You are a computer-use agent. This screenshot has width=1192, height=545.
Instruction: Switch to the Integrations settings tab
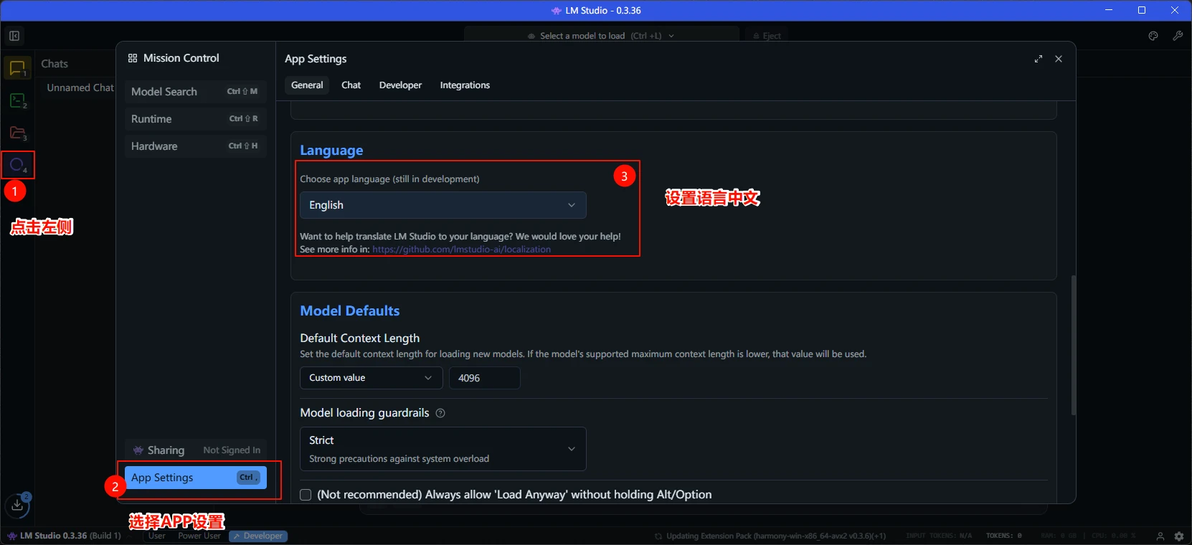(464, 85)
